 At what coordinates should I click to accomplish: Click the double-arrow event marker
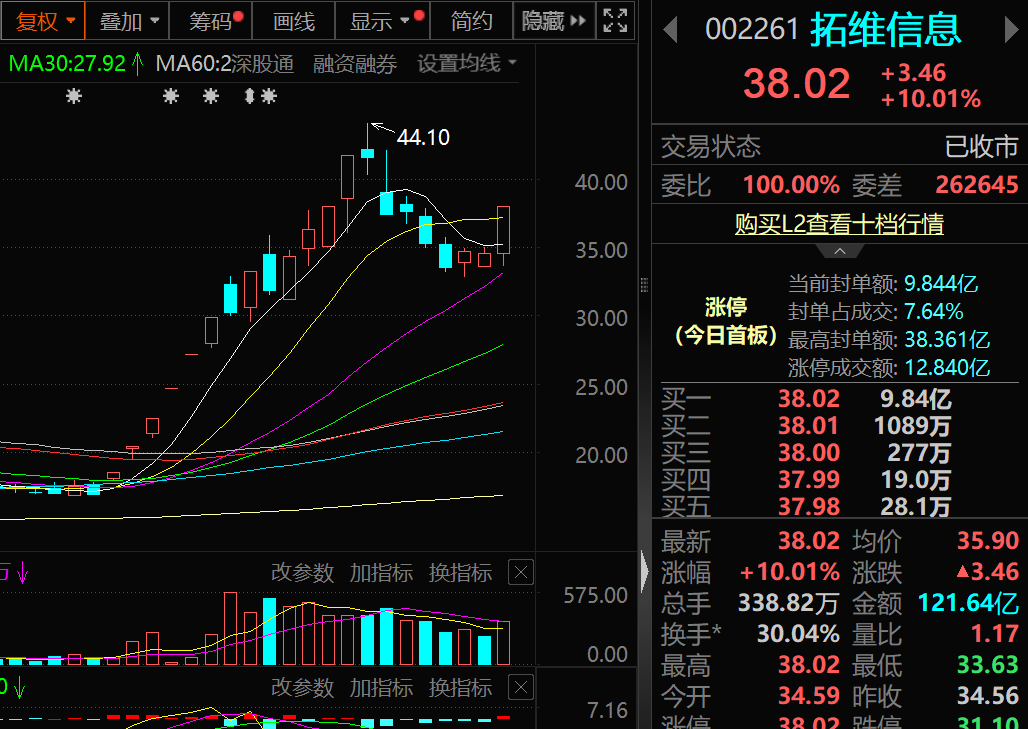tap(249, 97)
